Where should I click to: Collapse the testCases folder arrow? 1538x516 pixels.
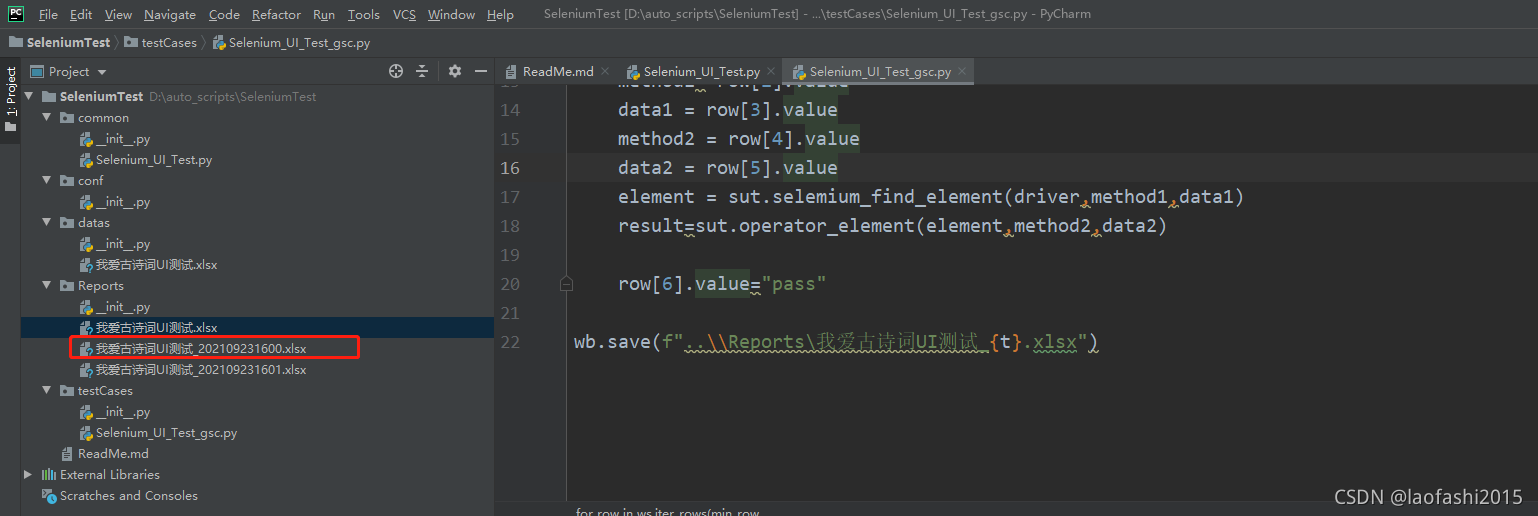tap(47, 391)
